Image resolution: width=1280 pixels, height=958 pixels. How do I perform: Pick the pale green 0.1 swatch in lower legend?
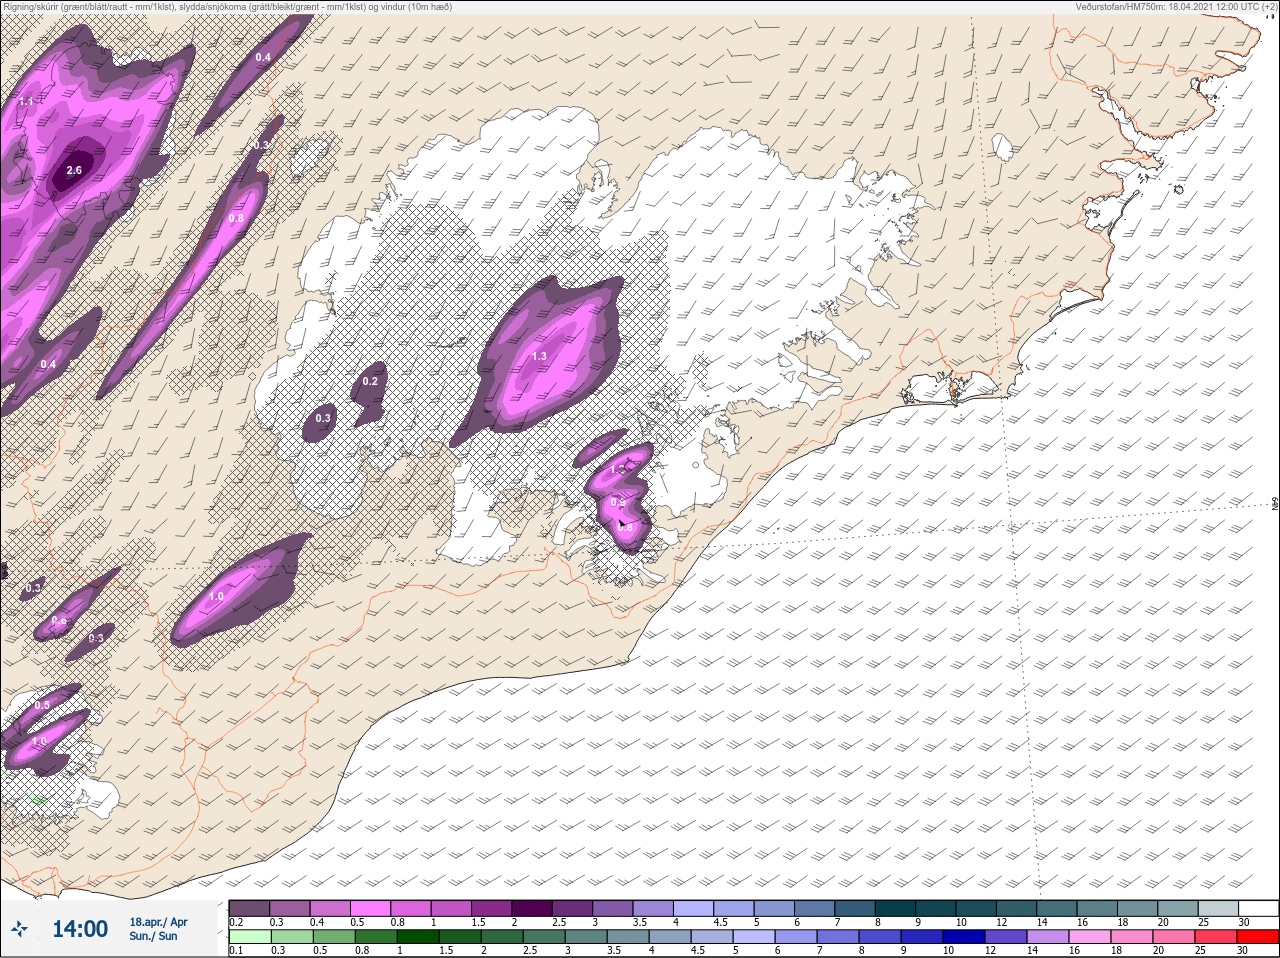pos(249,938)
